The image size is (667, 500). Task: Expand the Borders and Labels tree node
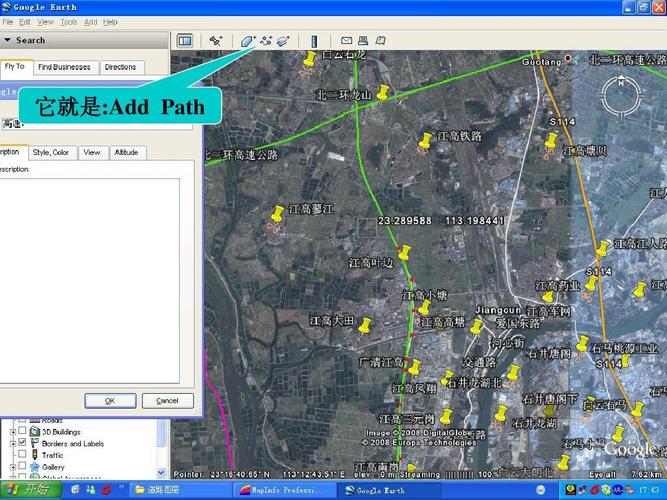click(13, 443)
